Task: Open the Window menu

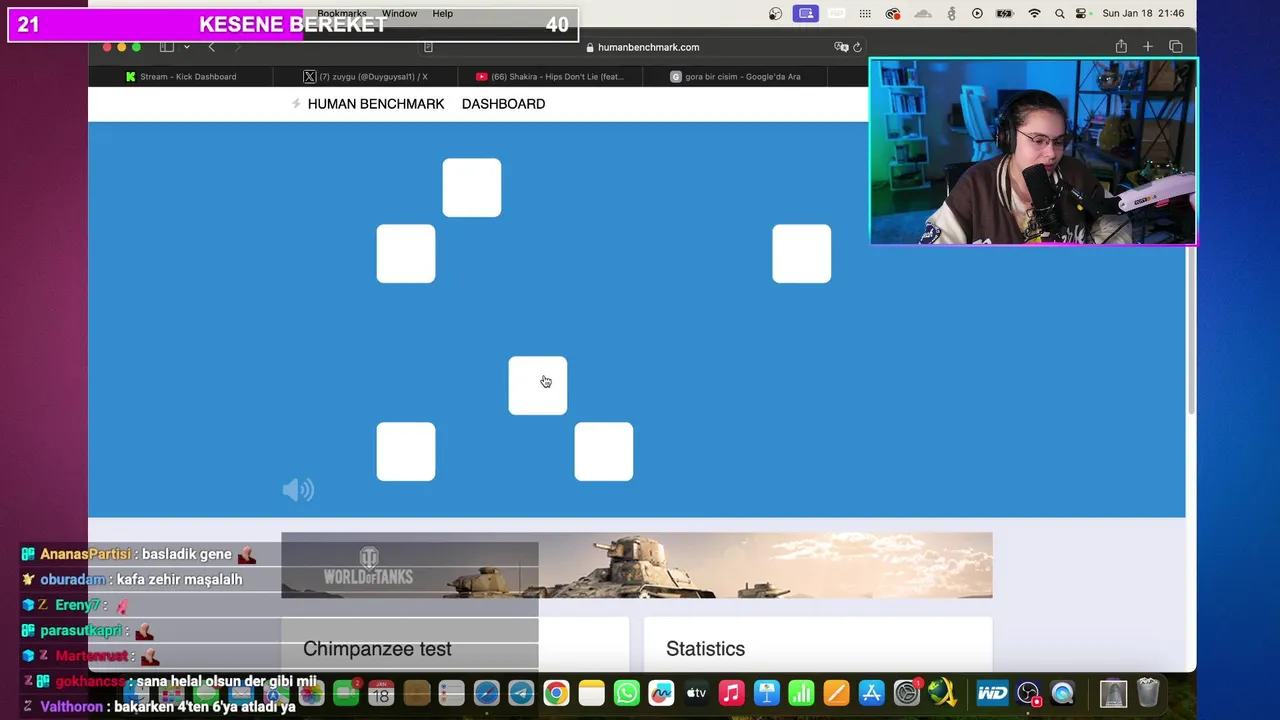Action: [x=399, y=13]
